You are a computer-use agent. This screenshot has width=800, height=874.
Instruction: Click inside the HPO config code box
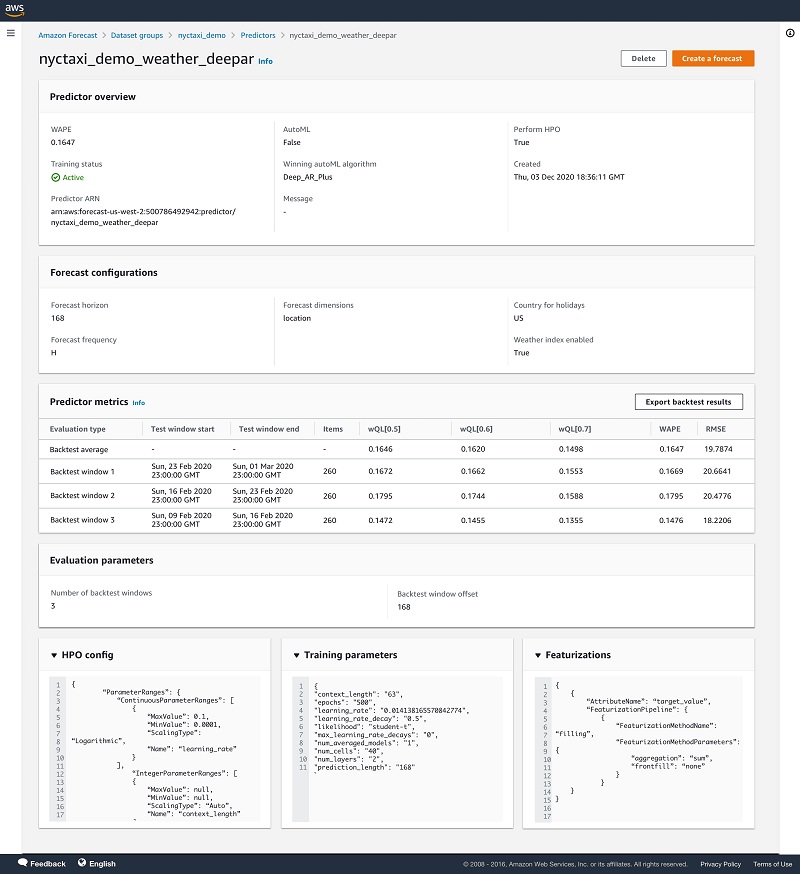tap(154, 749)
